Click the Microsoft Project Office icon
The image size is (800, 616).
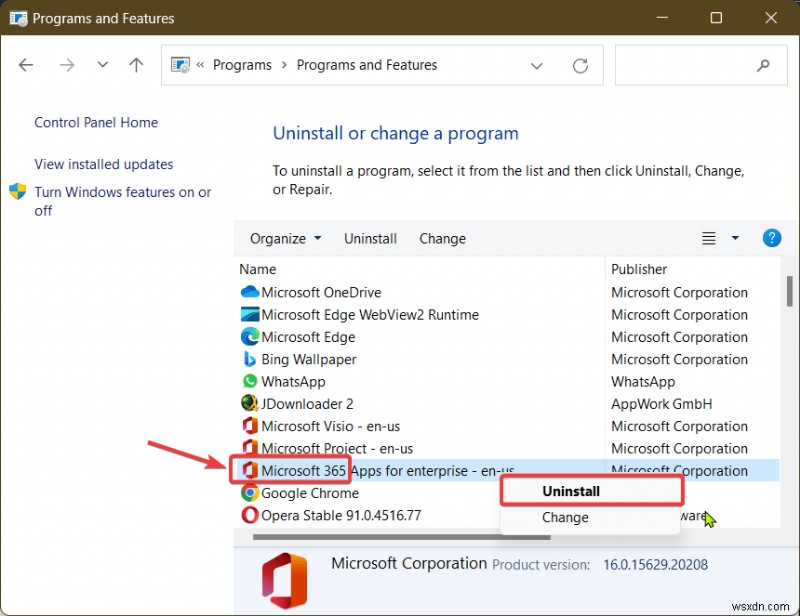pos(249,447)
